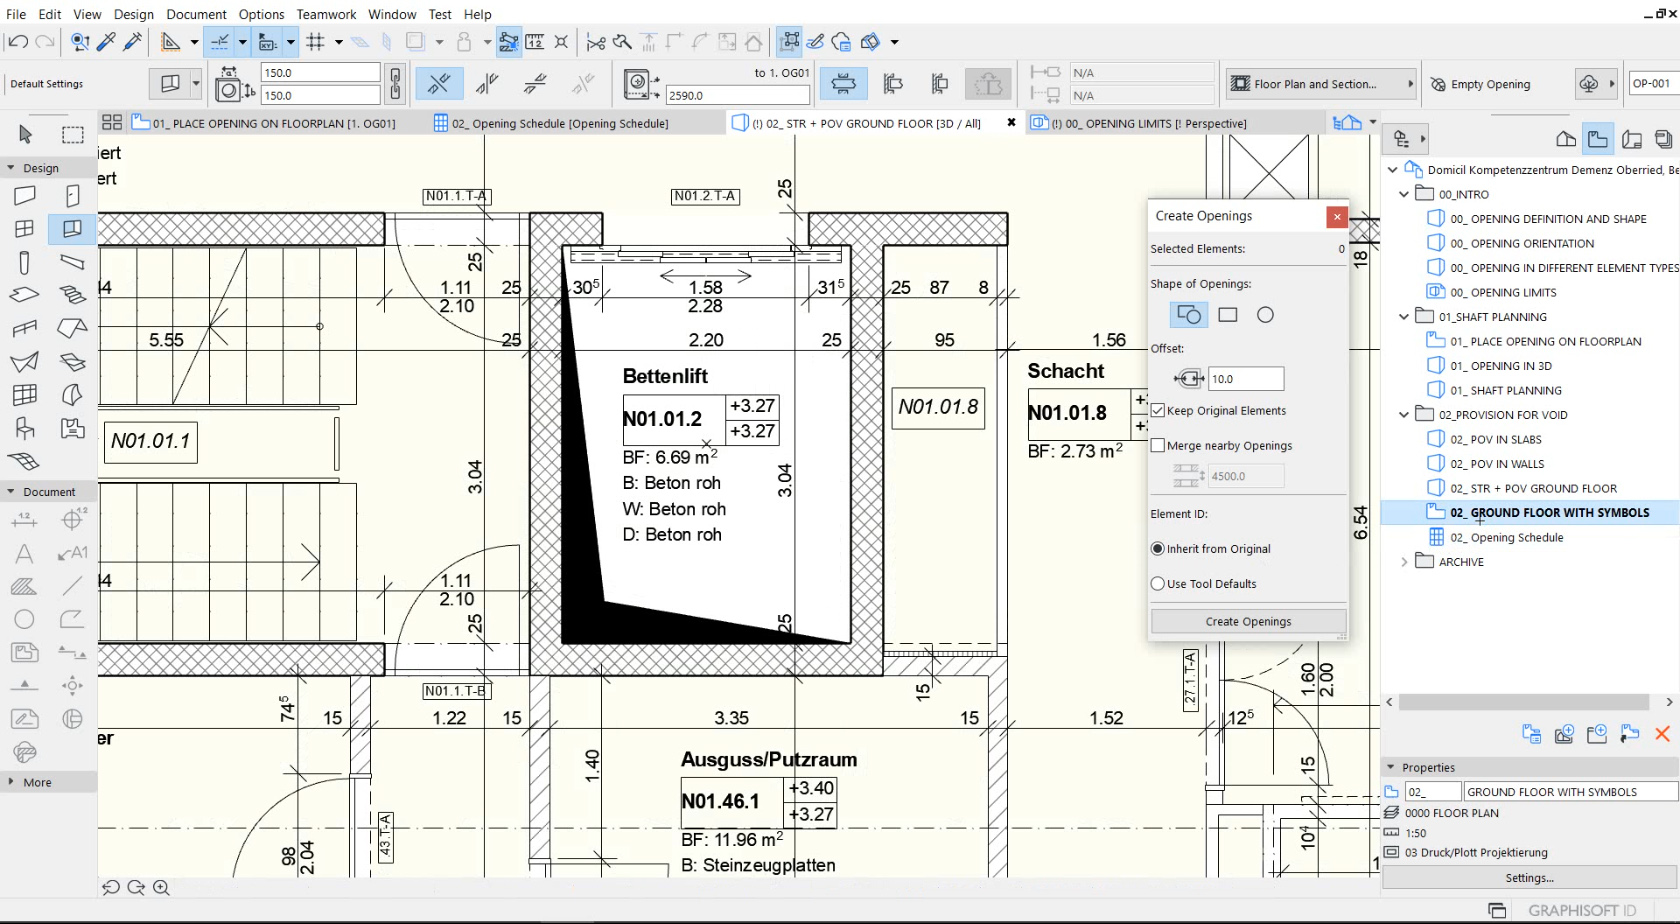
Task: Delete view with red X icon
Action: 1662,734
